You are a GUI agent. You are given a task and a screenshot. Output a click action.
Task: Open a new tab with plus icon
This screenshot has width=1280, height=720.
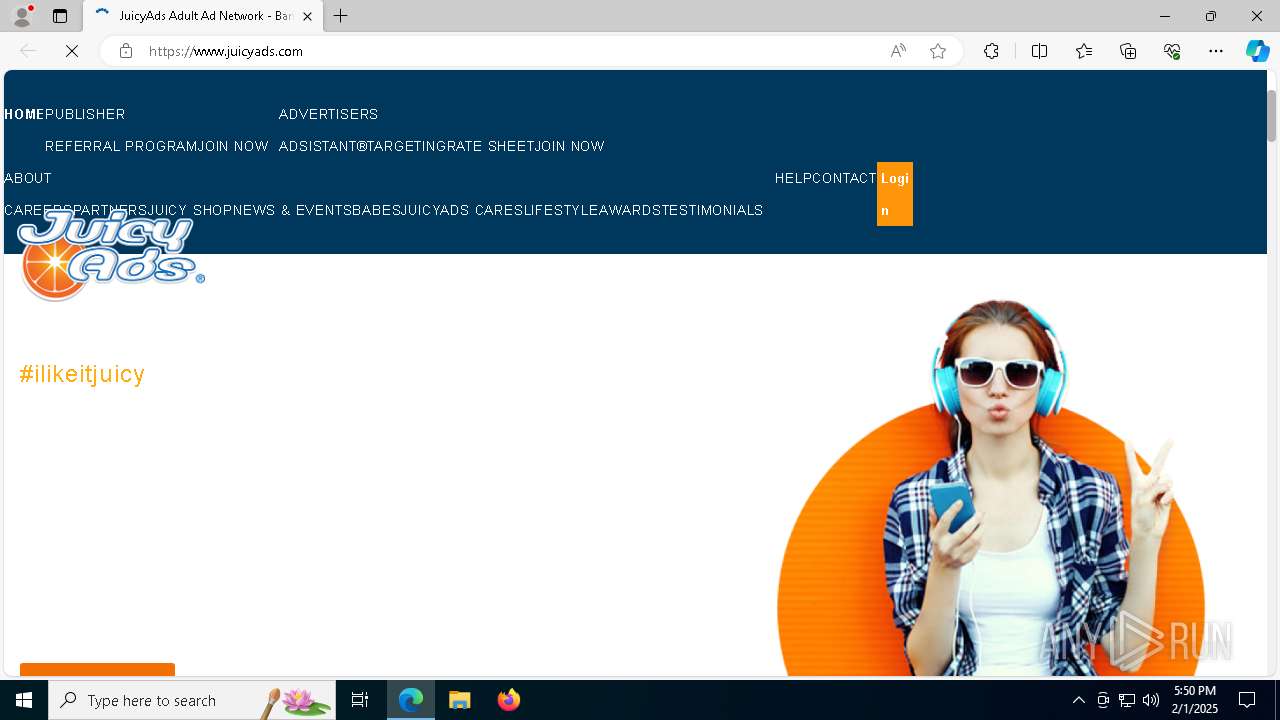point(341,16)
